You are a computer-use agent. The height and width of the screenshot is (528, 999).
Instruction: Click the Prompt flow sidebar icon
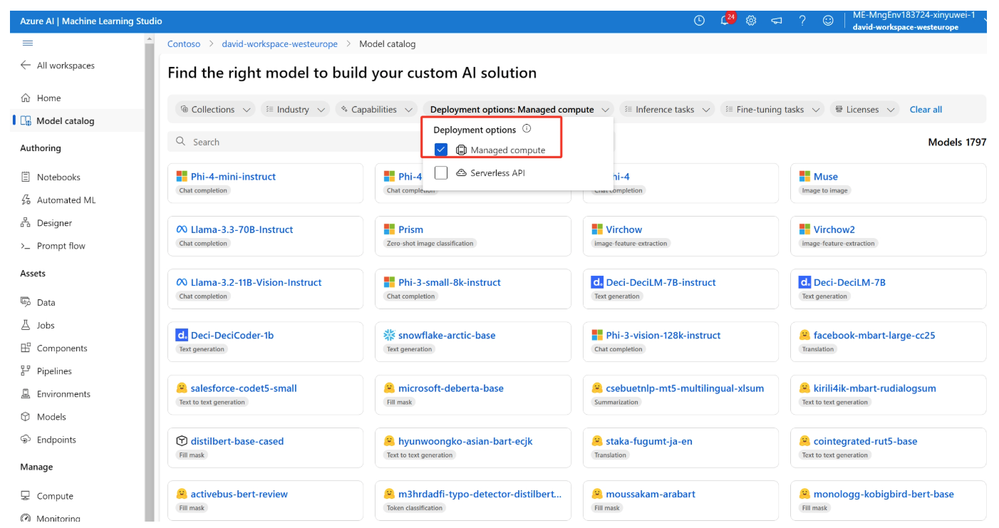click(x=25, y=246)
